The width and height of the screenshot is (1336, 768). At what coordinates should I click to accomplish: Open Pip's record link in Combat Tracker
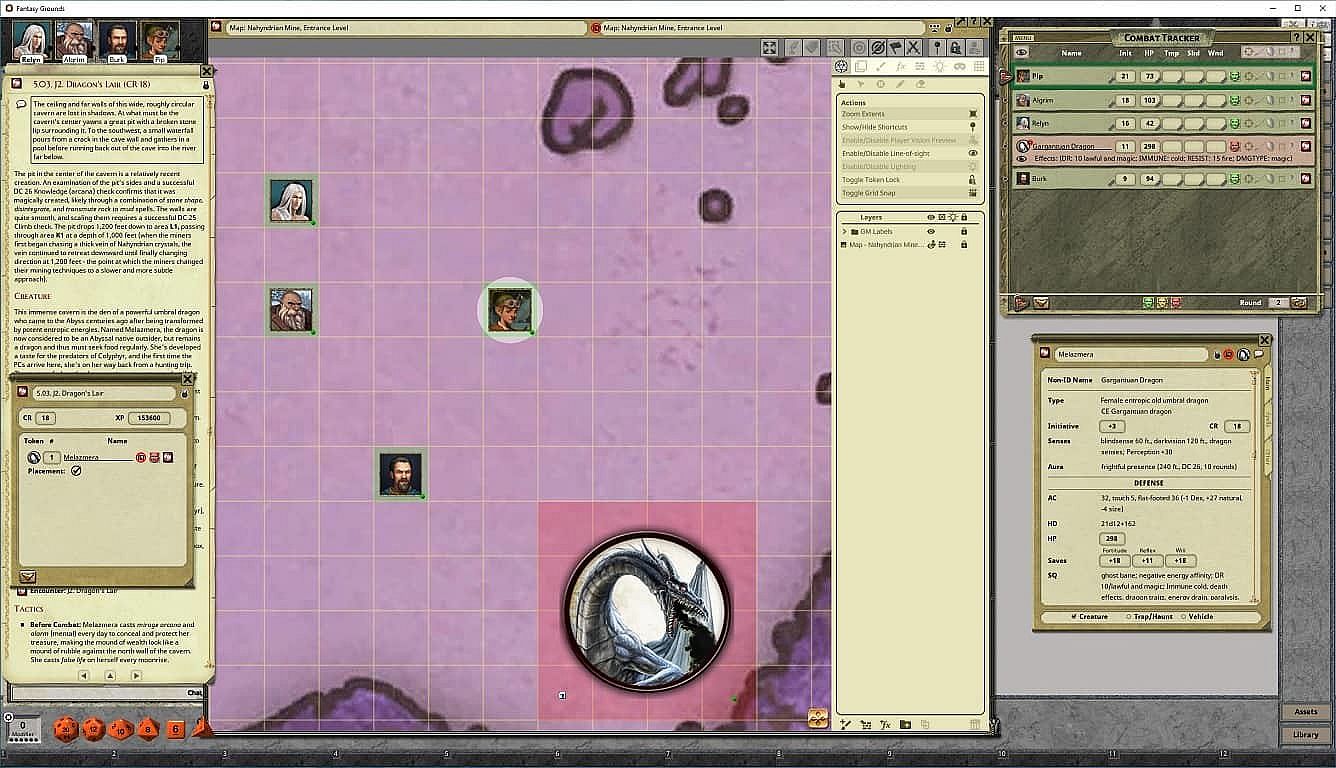[x=1305, y=76]
